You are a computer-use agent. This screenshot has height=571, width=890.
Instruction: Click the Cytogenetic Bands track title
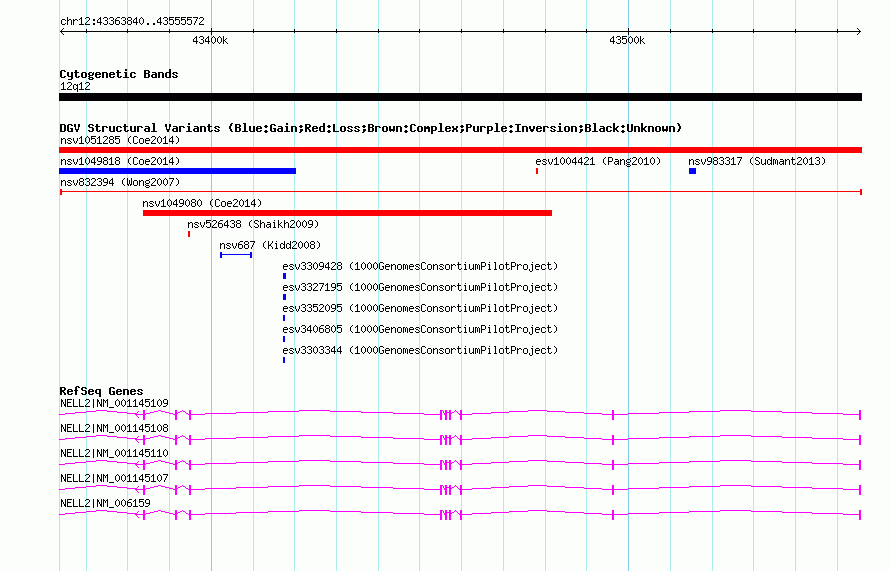tap(119, 74)
